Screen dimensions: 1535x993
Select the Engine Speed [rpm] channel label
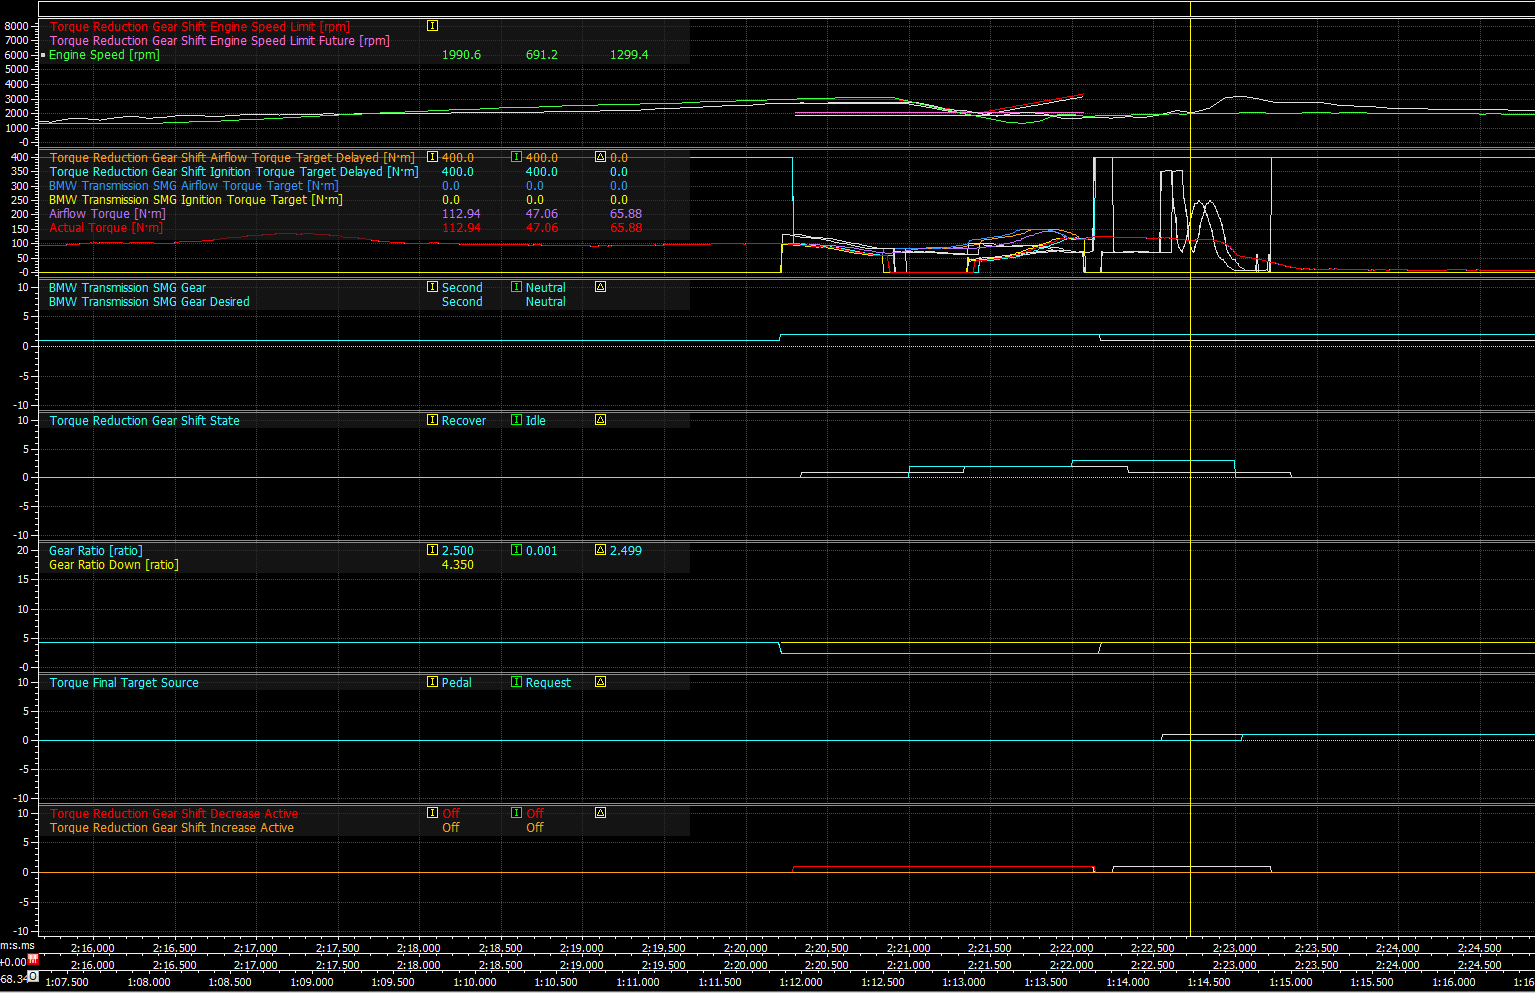click(x=104, y=55)
